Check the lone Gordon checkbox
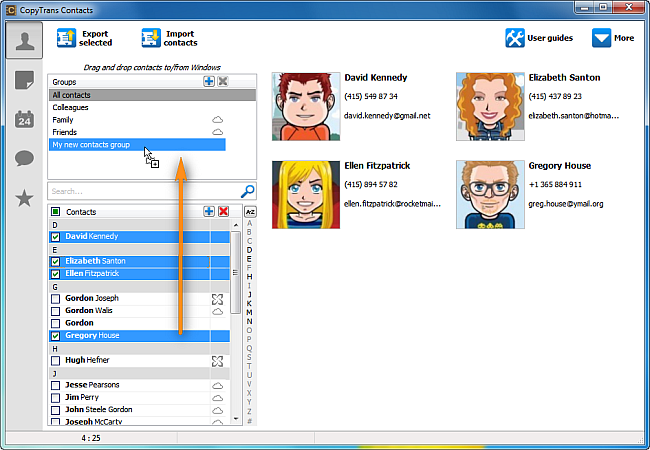This screenshot has width=650, height=450. coord(55,323)
